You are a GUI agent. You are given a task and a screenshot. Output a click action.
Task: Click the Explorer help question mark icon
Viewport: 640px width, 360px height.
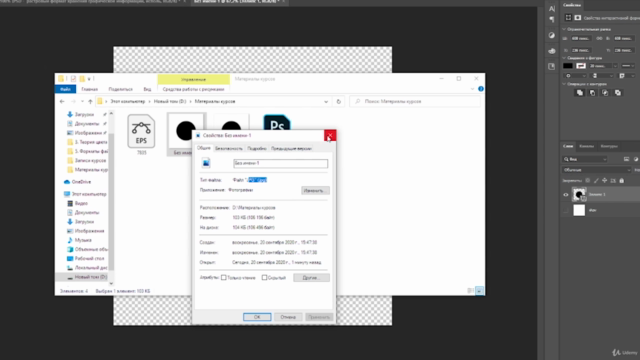[x=481, y=89]
